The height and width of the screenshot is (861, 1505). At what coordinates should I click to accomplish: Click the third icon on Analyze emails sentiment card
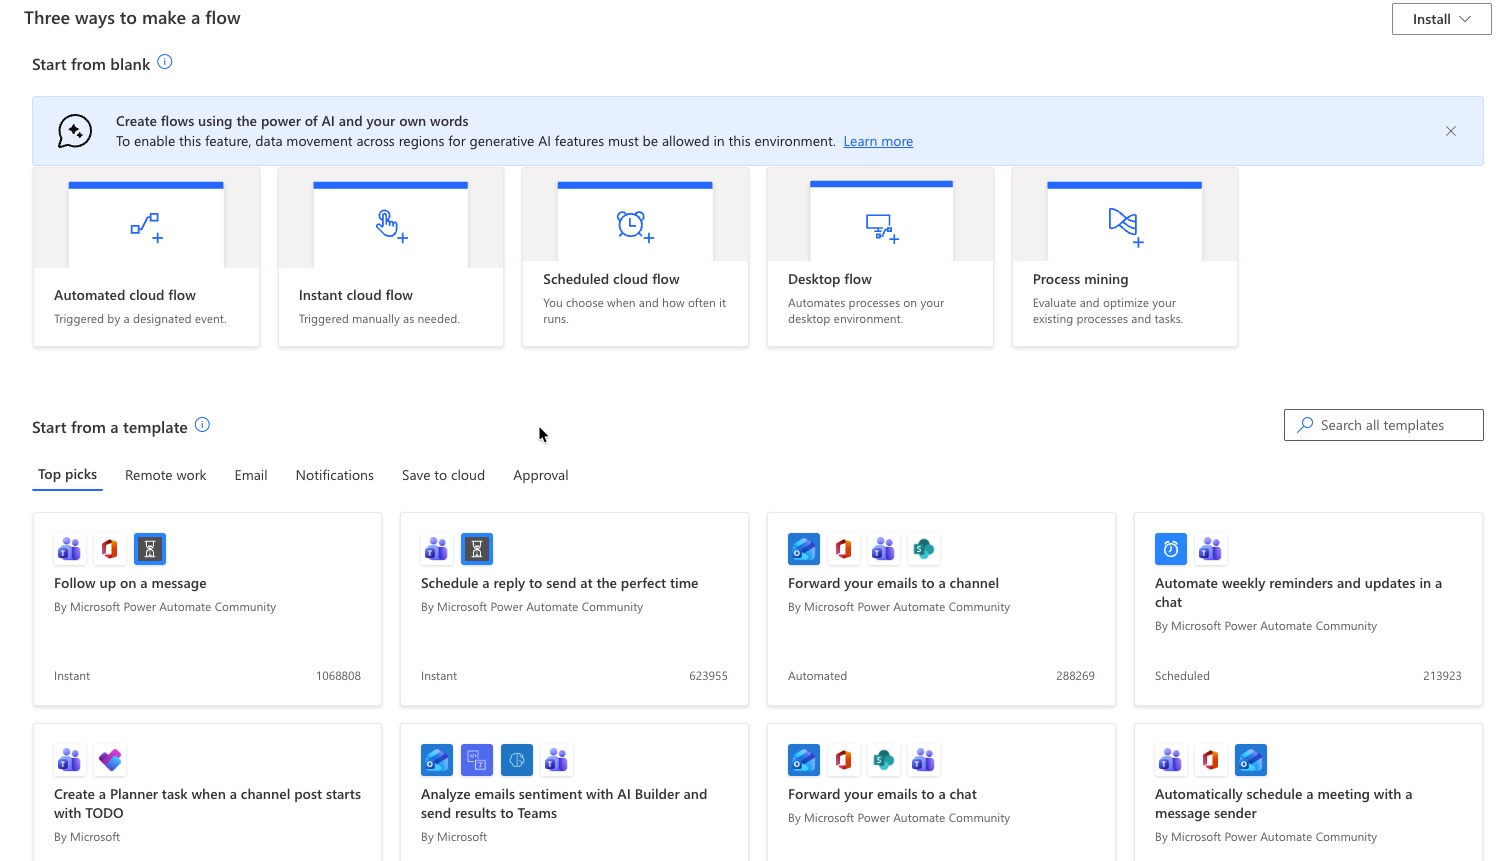tap(517, 760)
